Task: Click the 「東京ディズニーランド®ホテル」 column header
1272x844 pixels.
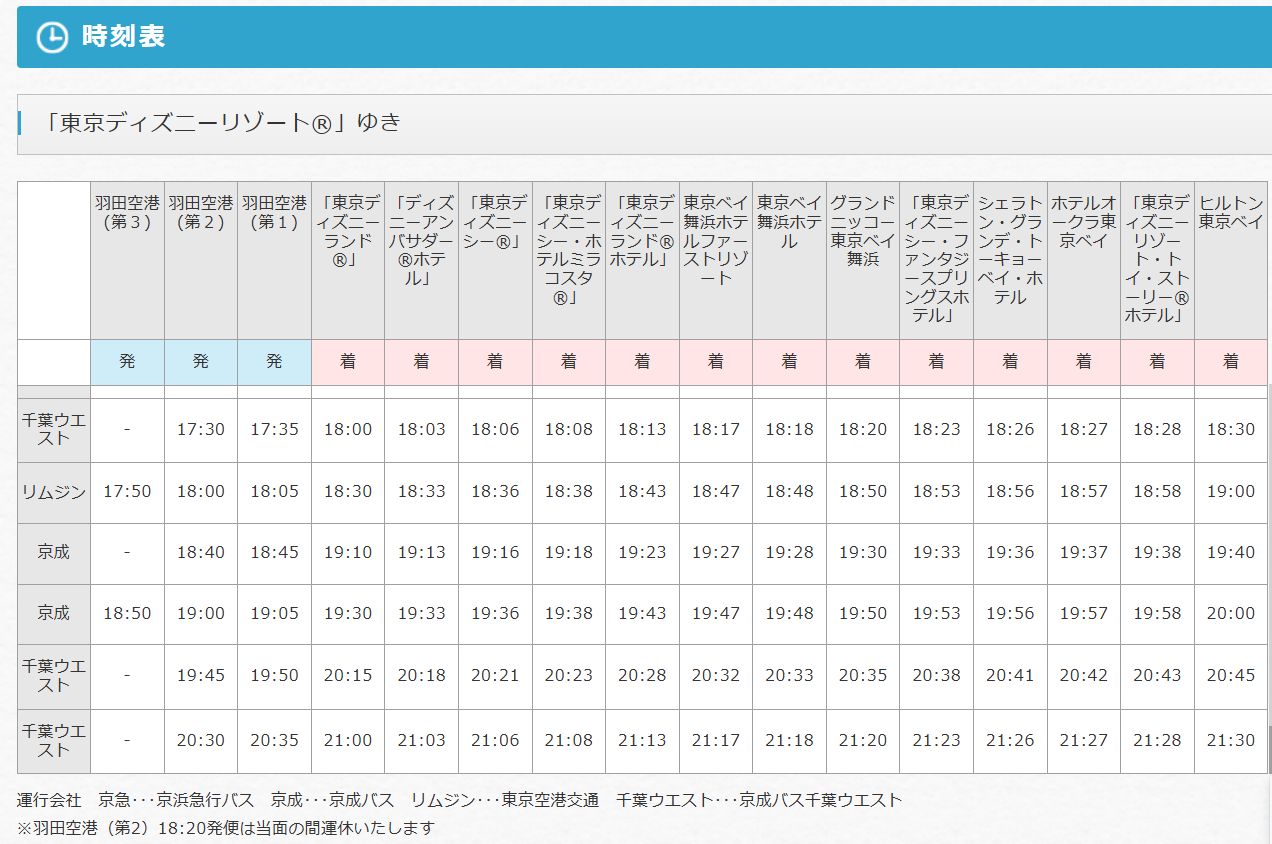Action: click(x=642, y=260)
